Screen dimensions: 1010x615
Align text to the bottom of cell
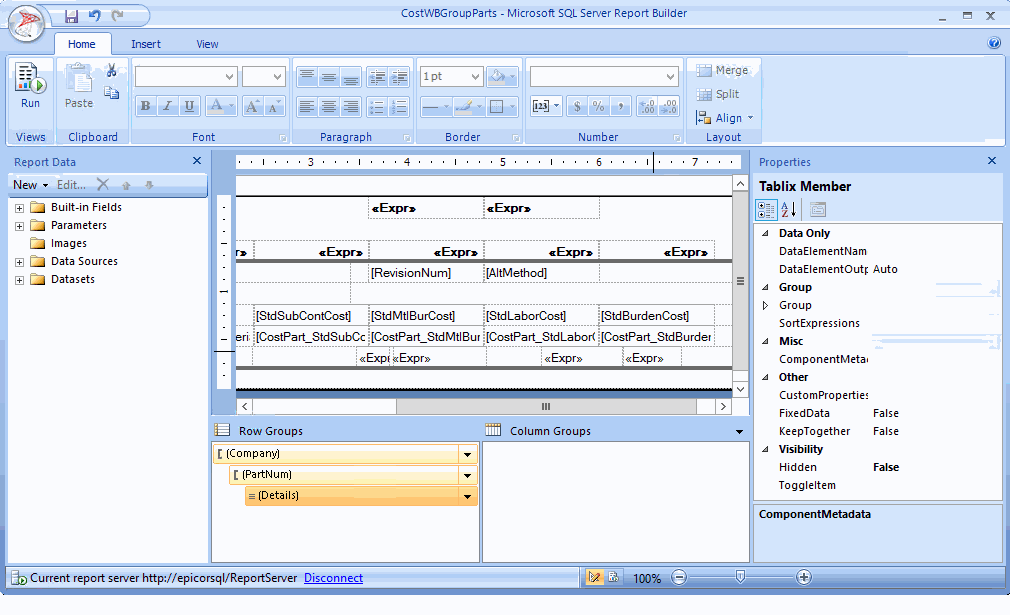click(351, 77)
